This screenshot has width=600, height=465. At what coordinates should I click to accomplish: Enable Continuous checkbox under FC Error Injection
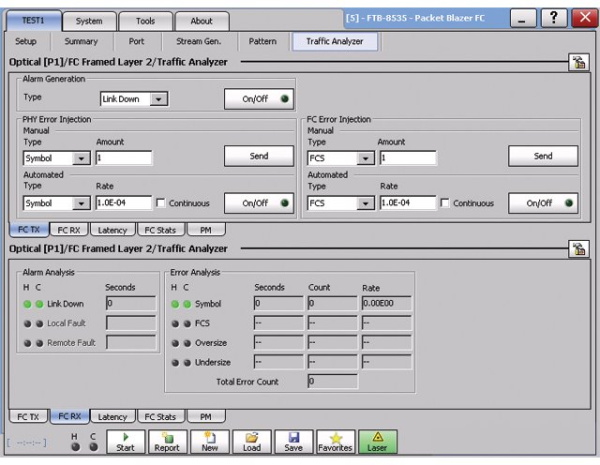[x=446, y=203]
